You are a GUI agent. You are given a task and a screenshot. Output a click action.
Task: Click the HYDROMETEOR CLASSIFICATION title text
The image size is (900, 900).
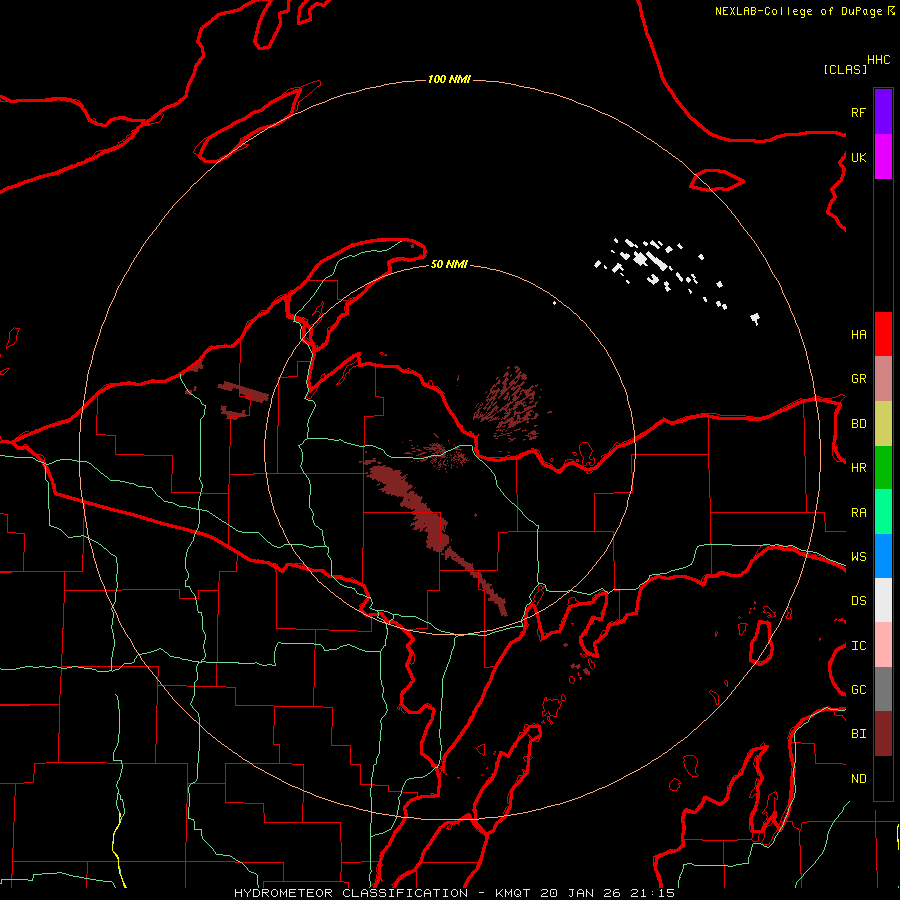point(351,893)
